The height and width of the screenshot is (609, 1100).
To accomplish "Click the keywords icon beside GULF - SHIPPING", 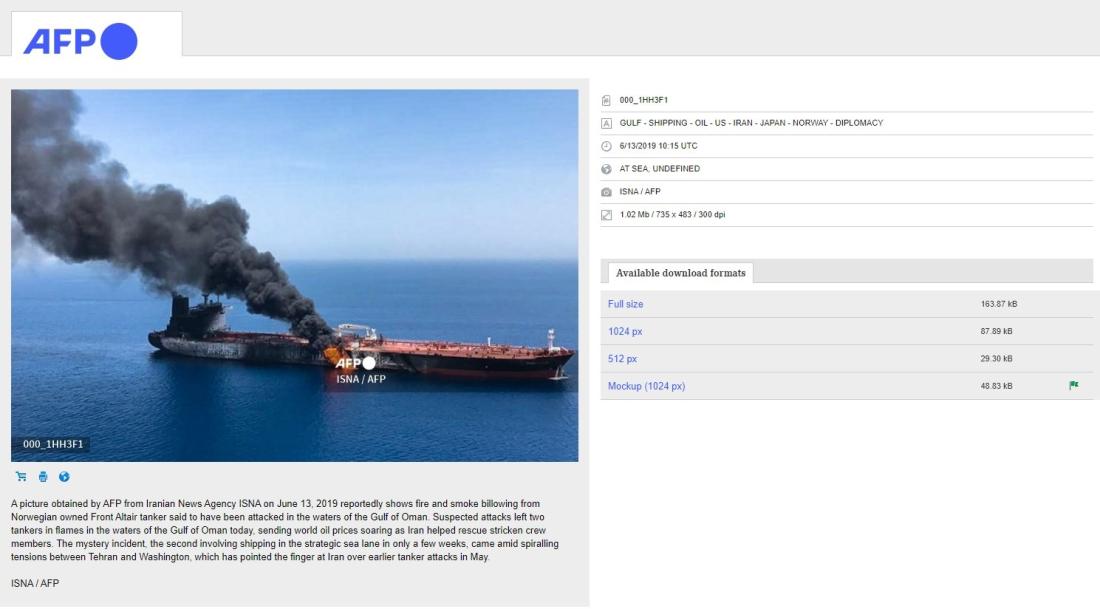I will [x=606, y=123].
